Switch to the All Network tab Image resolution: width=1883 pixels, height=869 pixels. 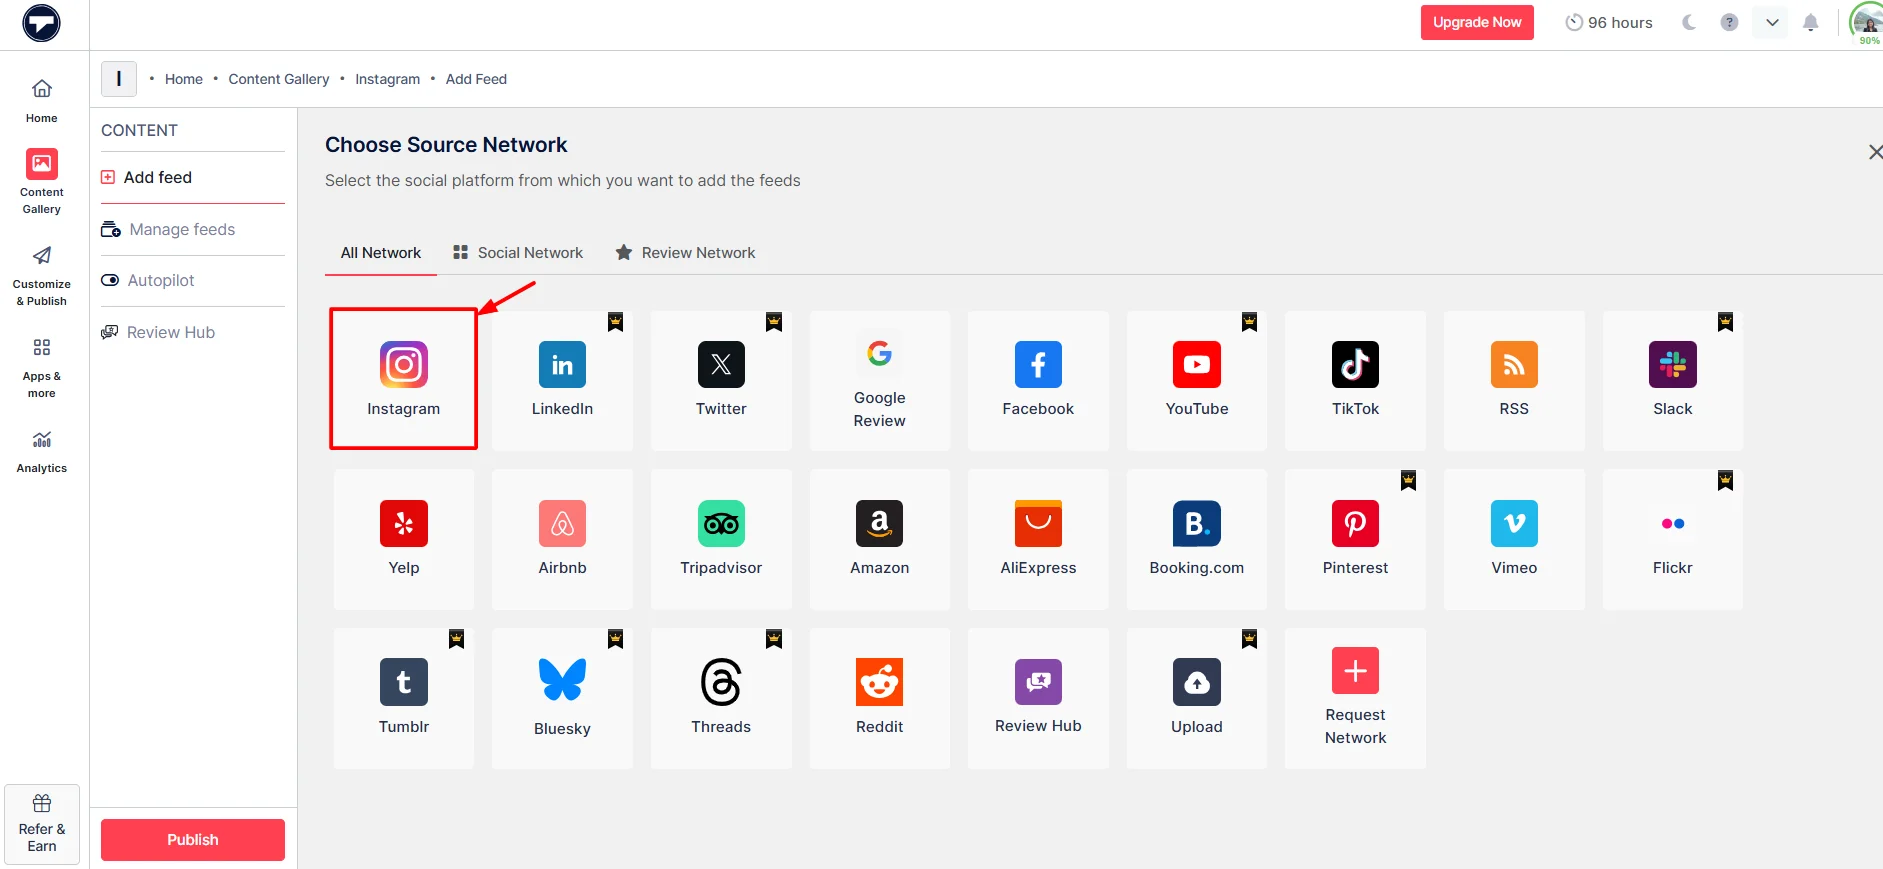[x=381, y=253]
